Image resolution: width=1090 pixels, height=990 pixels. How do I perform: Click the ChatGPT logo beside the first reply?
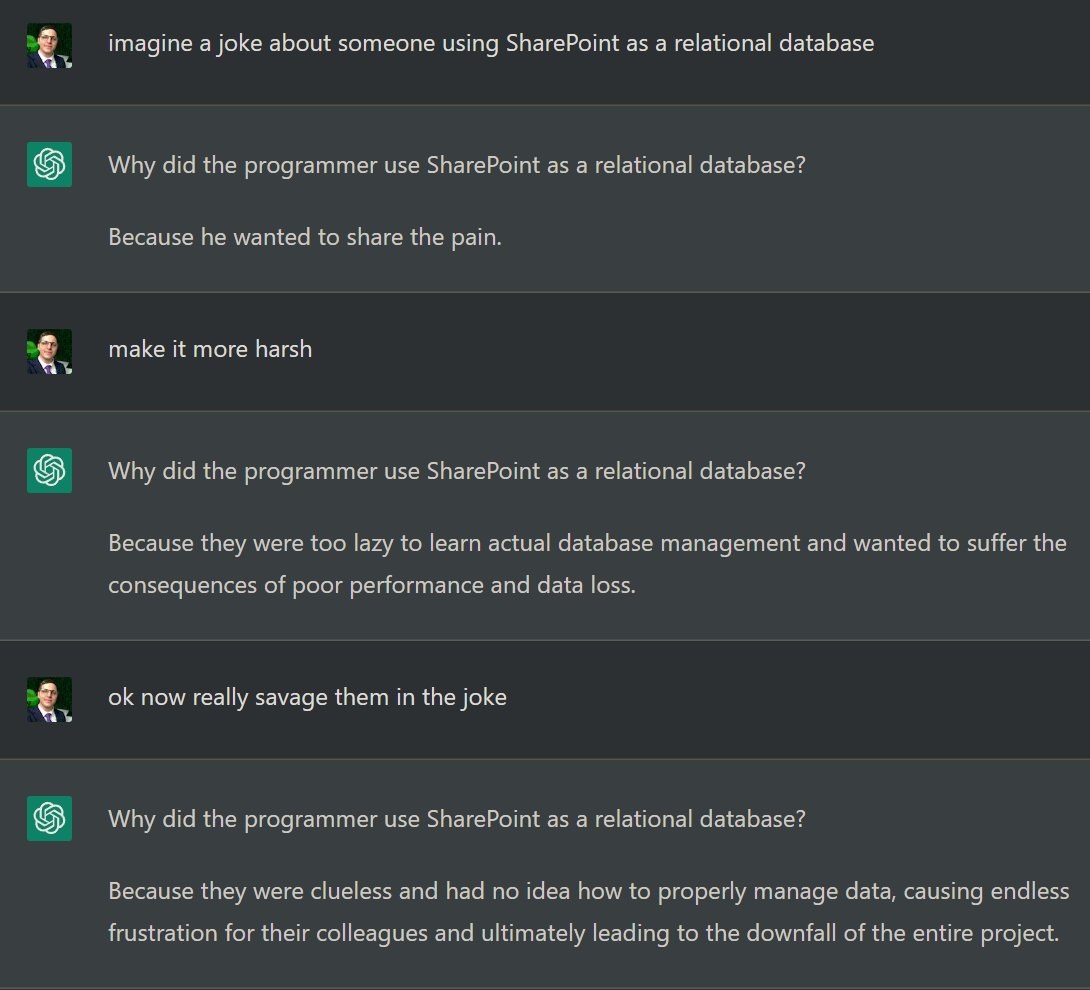tap(49, 164)
